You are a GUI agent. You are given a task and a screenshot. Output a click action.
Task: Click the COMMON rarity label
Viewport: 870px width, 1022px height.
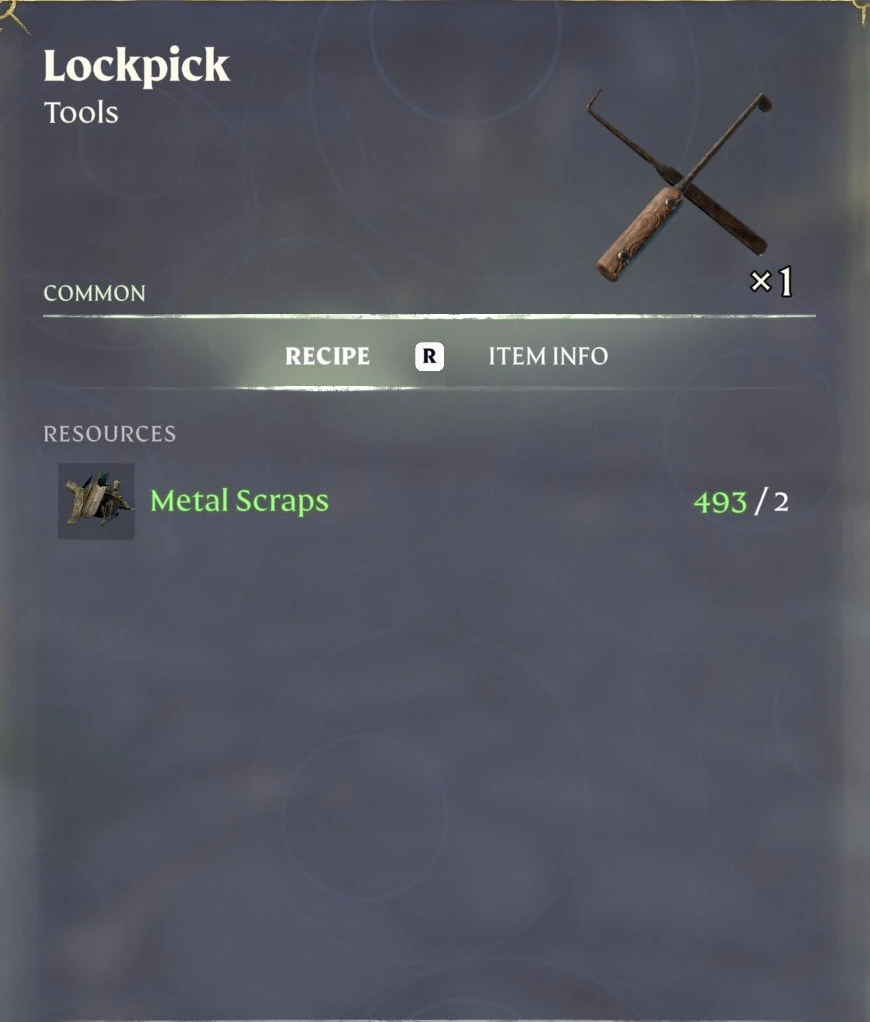click(x=94, y=293)
